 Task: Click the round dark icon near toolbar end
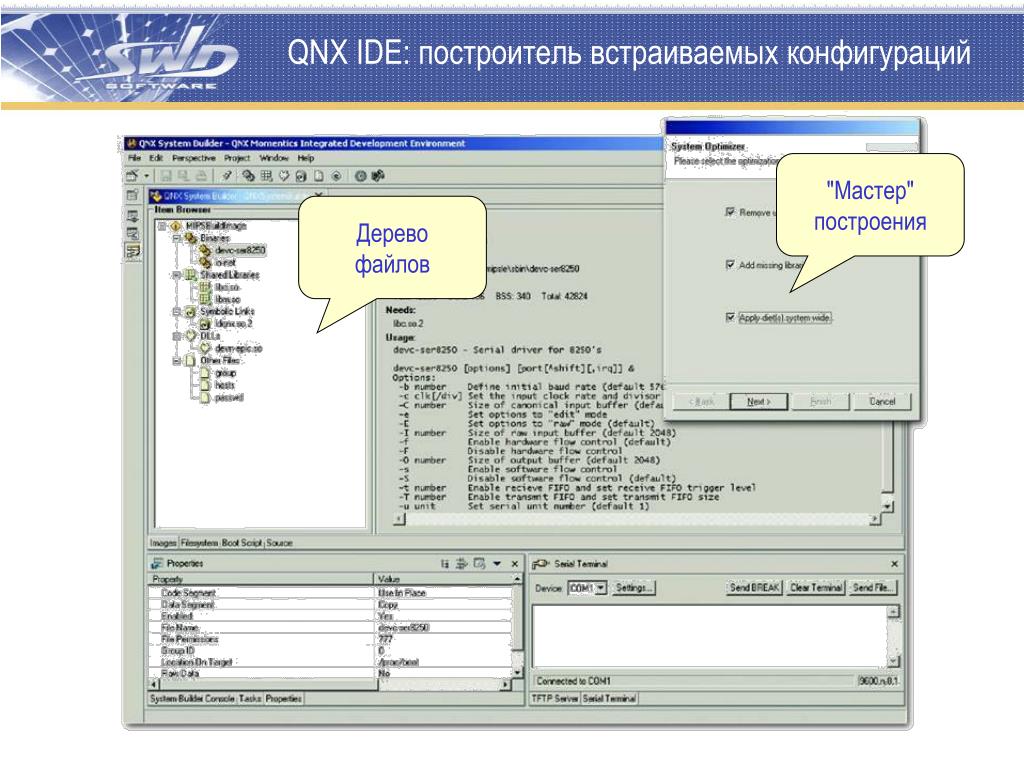[x=360, y=176]
